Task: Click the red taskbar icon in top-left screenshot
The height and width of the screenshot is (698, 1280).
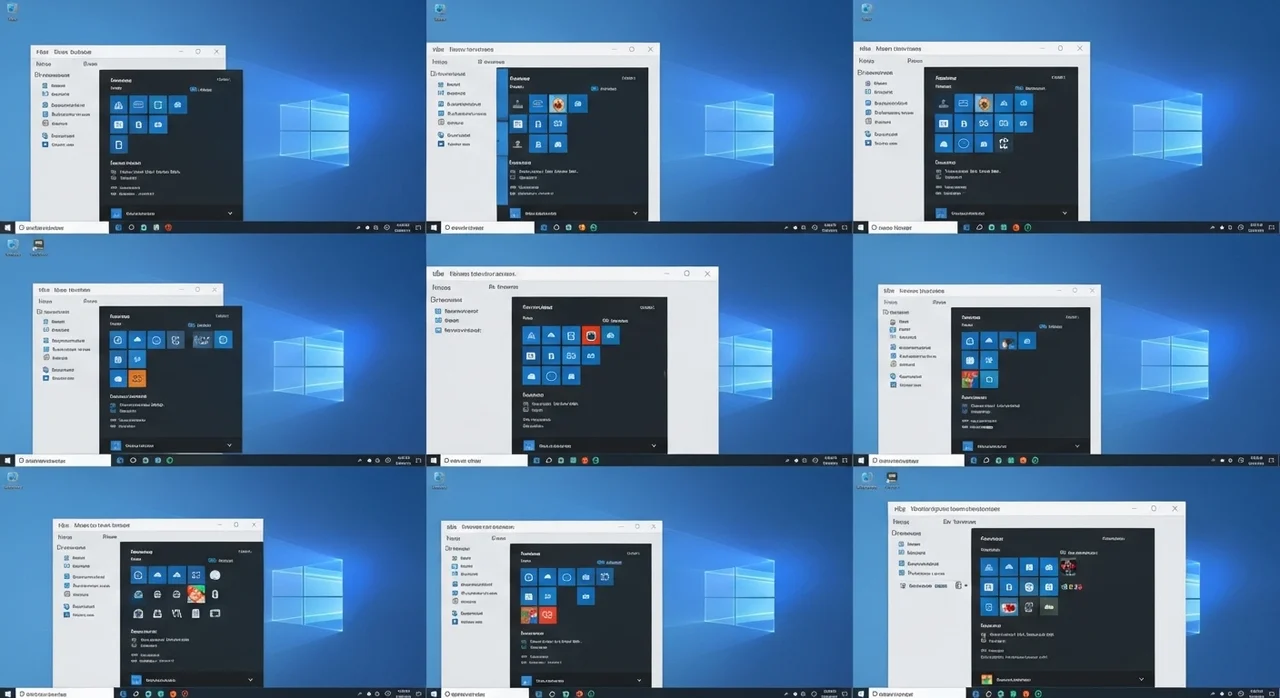Action: point(168,228)
